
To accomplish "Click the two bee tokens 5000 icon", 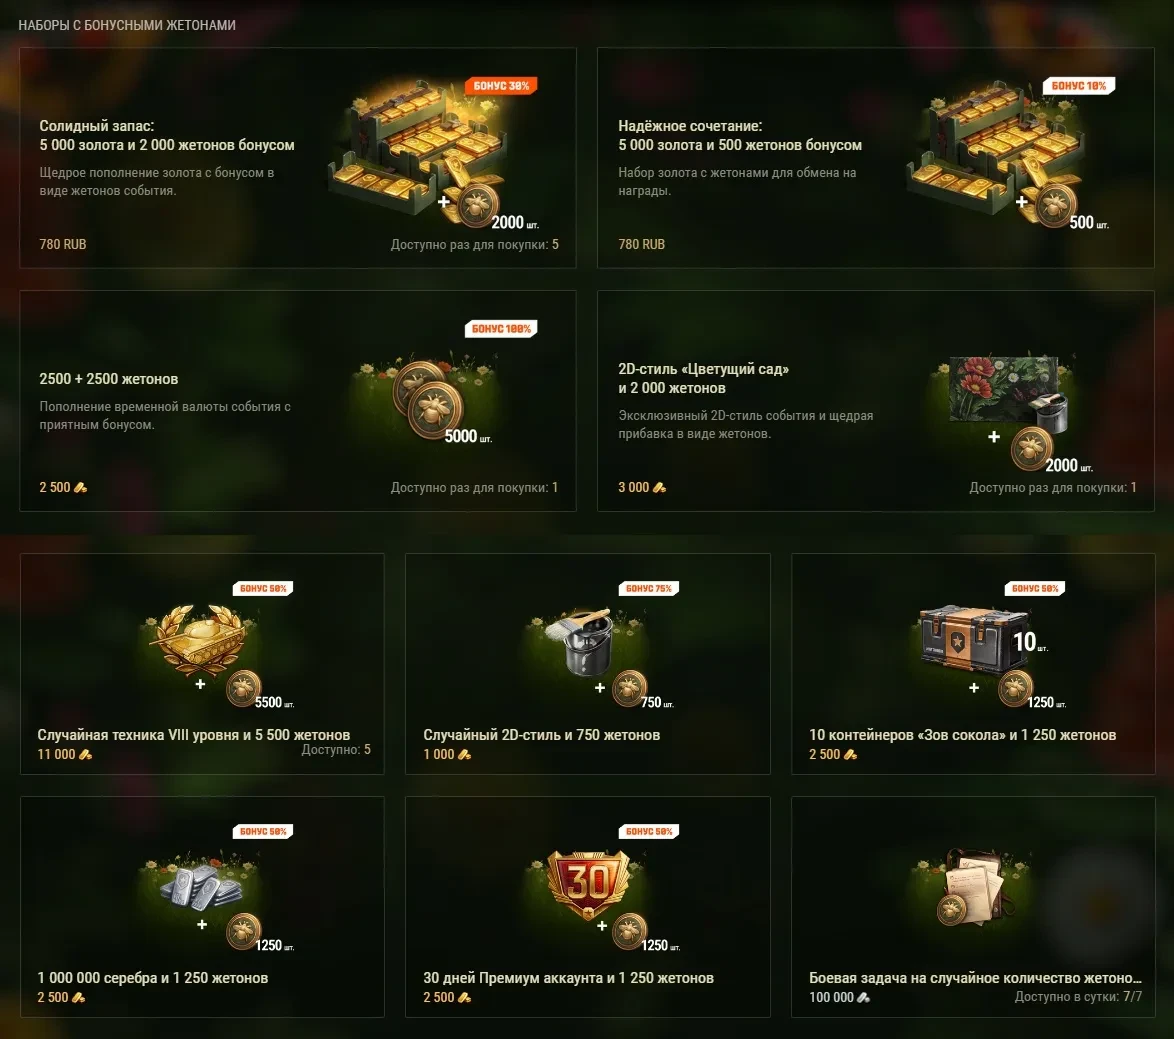I will 429,399.
